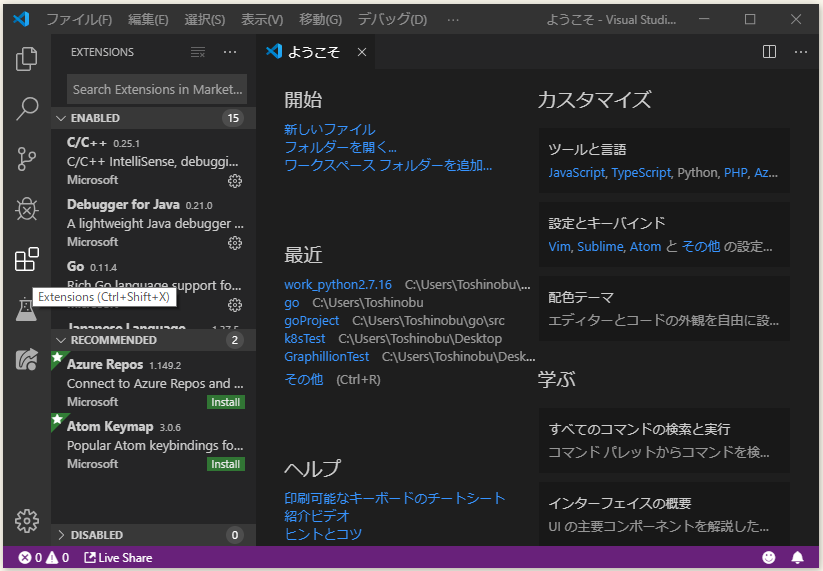Viewport: 823px width, 571px height.
Task: Click the VS Code logo in title bar
Action: (21, 19)
